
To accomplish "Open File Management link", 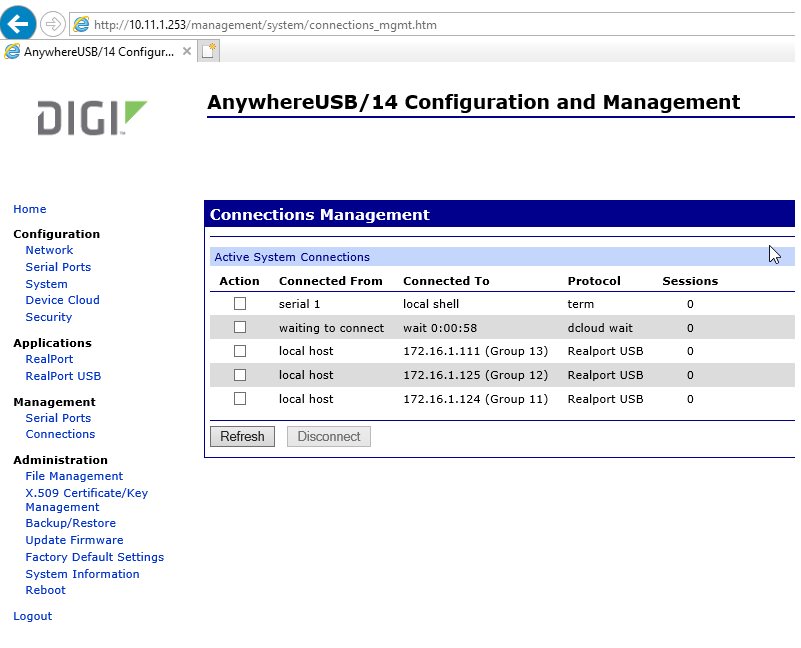I will [74, 476].
